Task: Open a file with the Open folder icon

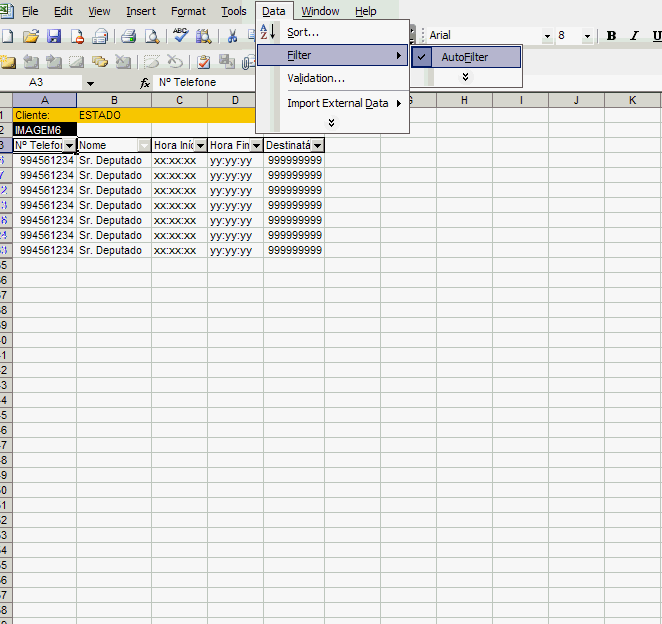Action: coord(31,37)
